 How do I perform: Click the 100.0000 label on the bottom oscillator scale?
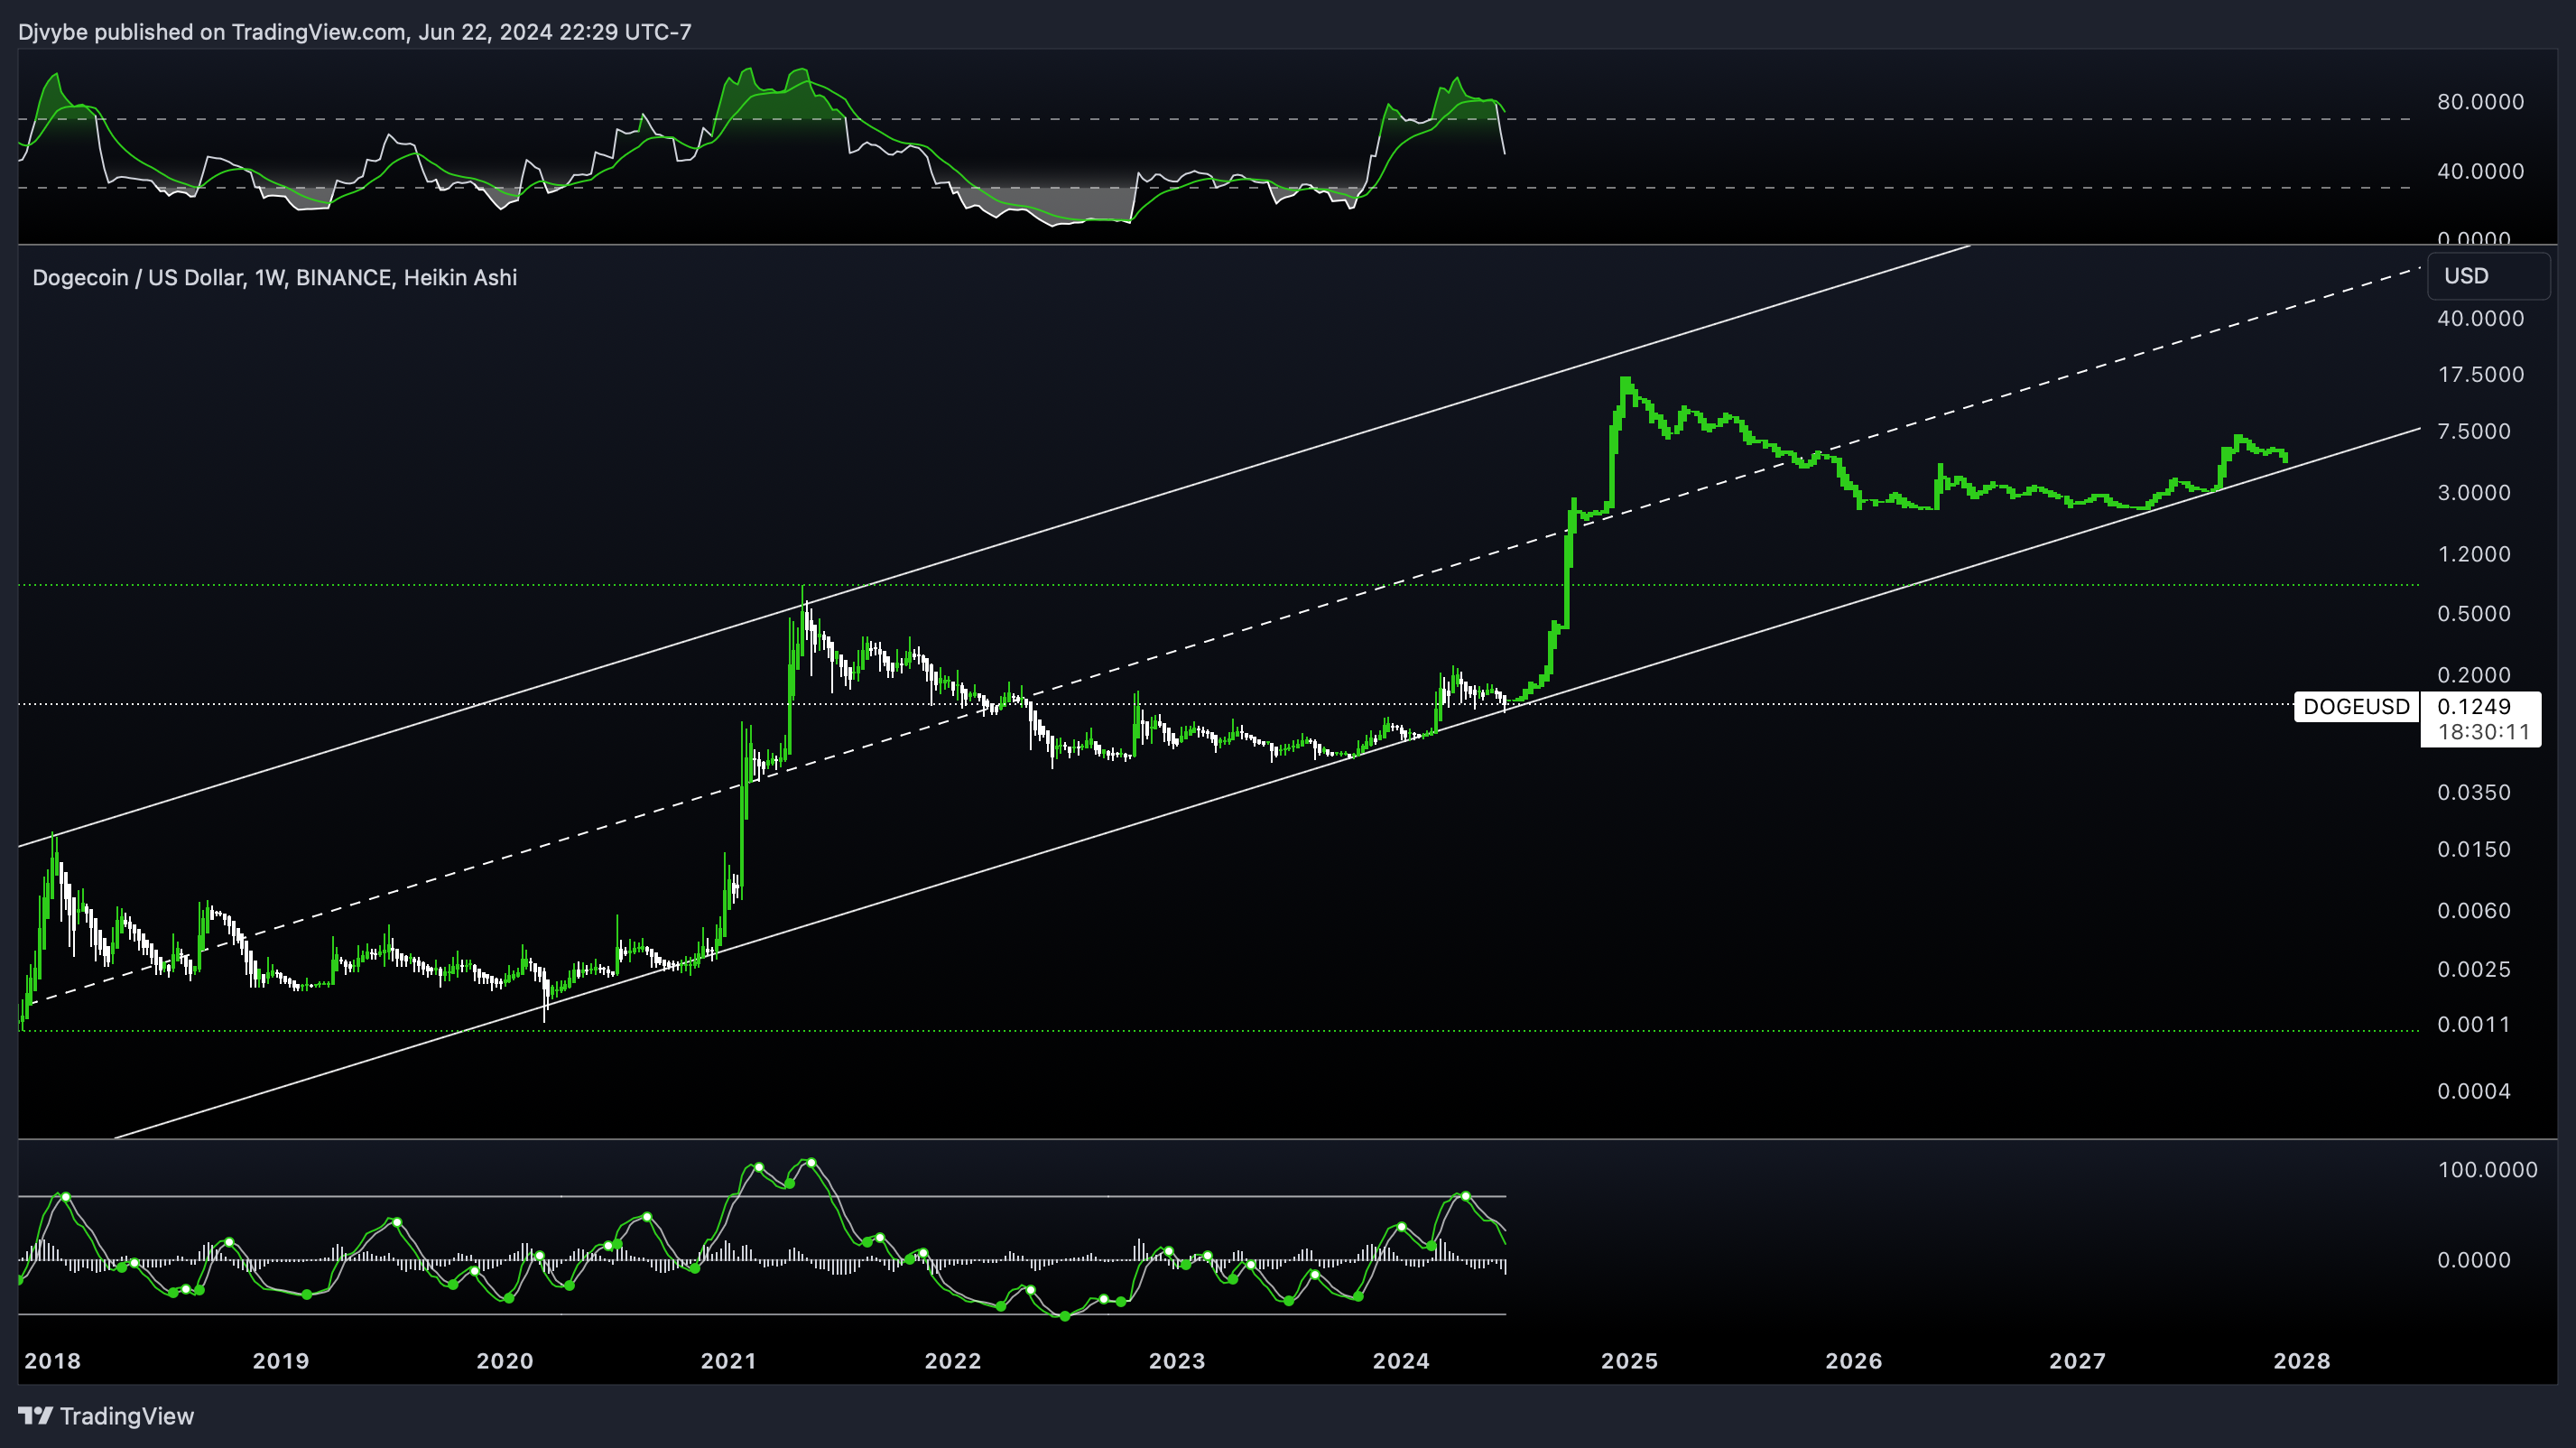point(2488,1169)
